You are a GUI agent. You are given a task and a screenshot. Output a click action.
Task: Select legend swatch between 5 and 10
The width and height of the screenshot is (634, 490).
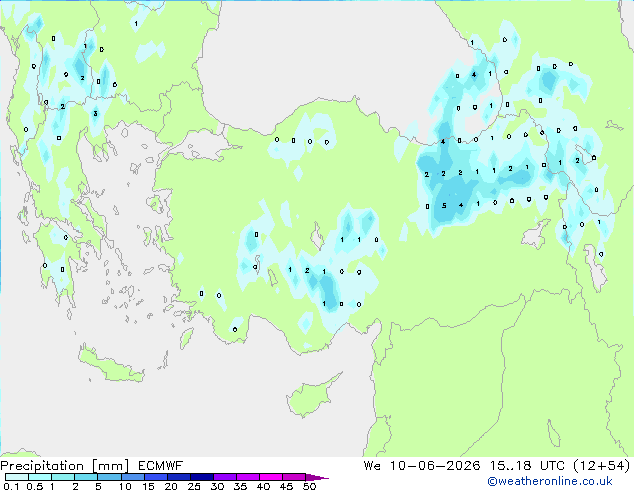coord(109,477)
